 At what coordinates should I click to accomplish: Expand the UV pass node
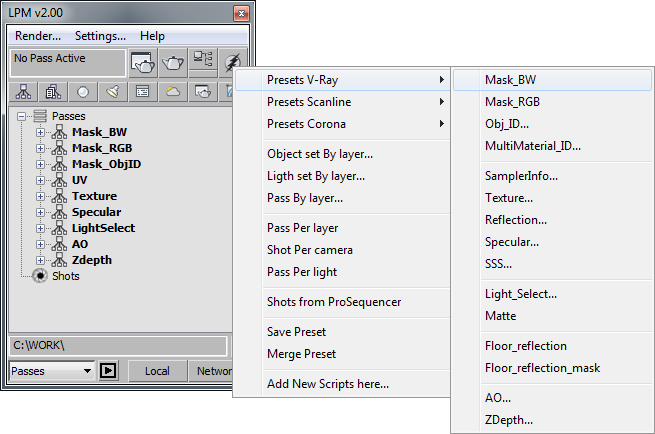pos(40,180)
